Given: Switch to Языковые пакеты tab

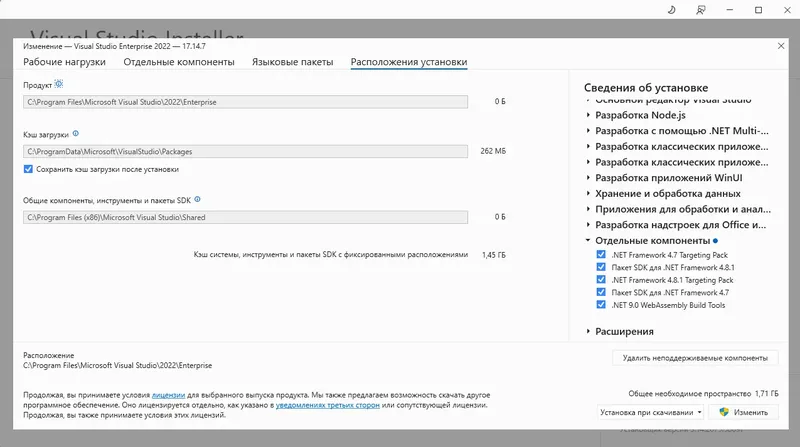Looking at the screenshot, I should pos(292,62).
